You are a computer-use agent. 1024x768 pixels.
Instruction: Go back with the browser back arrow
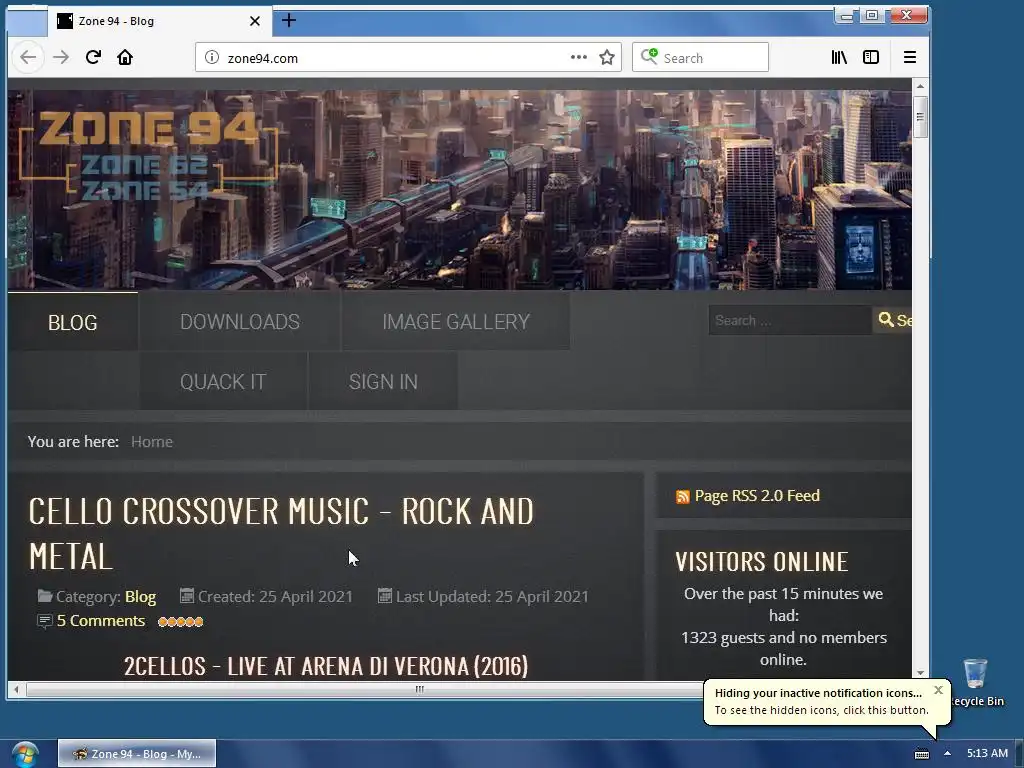[28, 57]
